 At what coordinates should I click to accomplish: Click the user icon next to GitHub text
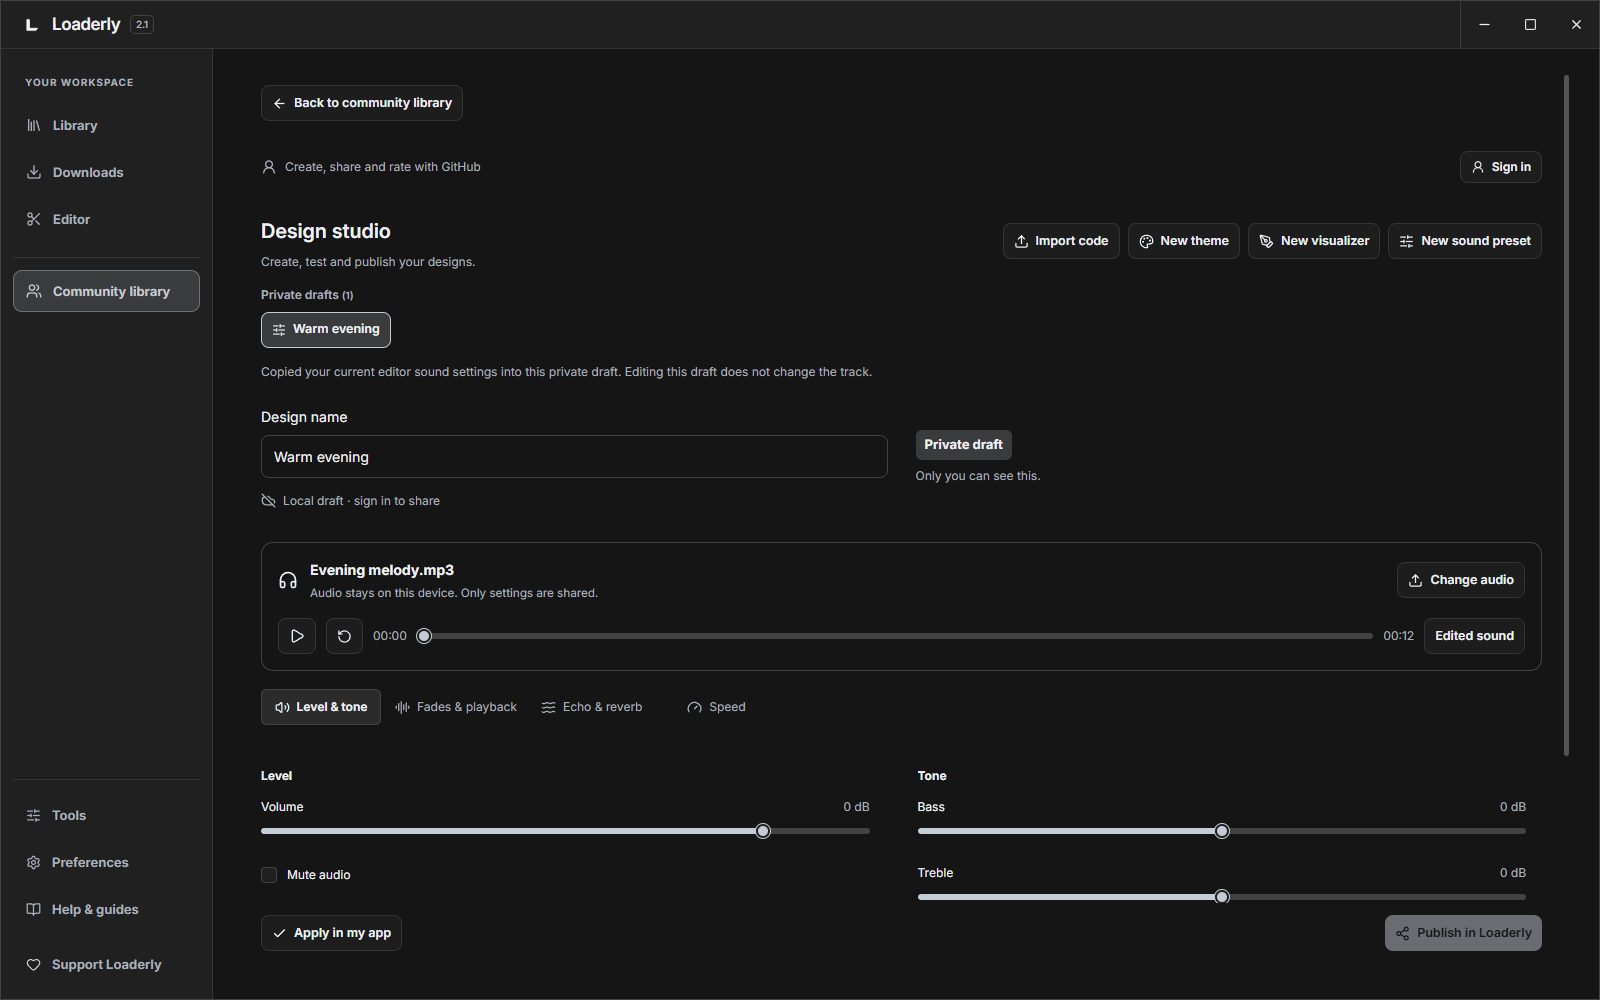pyautogui.click(x=269, y=167)
